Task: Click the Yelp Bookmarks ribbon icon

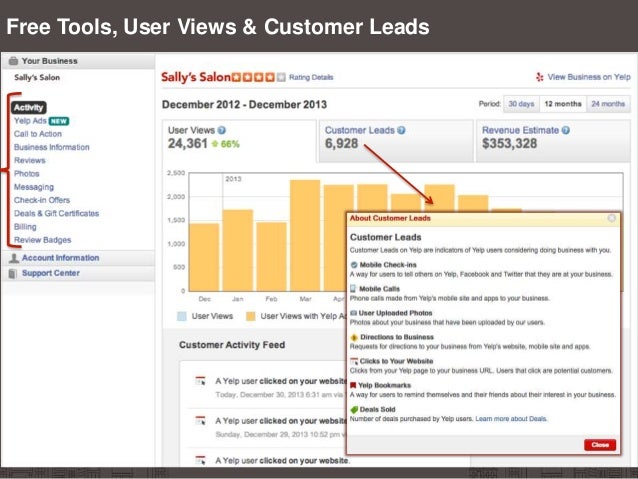Action: tap(353, 385)
